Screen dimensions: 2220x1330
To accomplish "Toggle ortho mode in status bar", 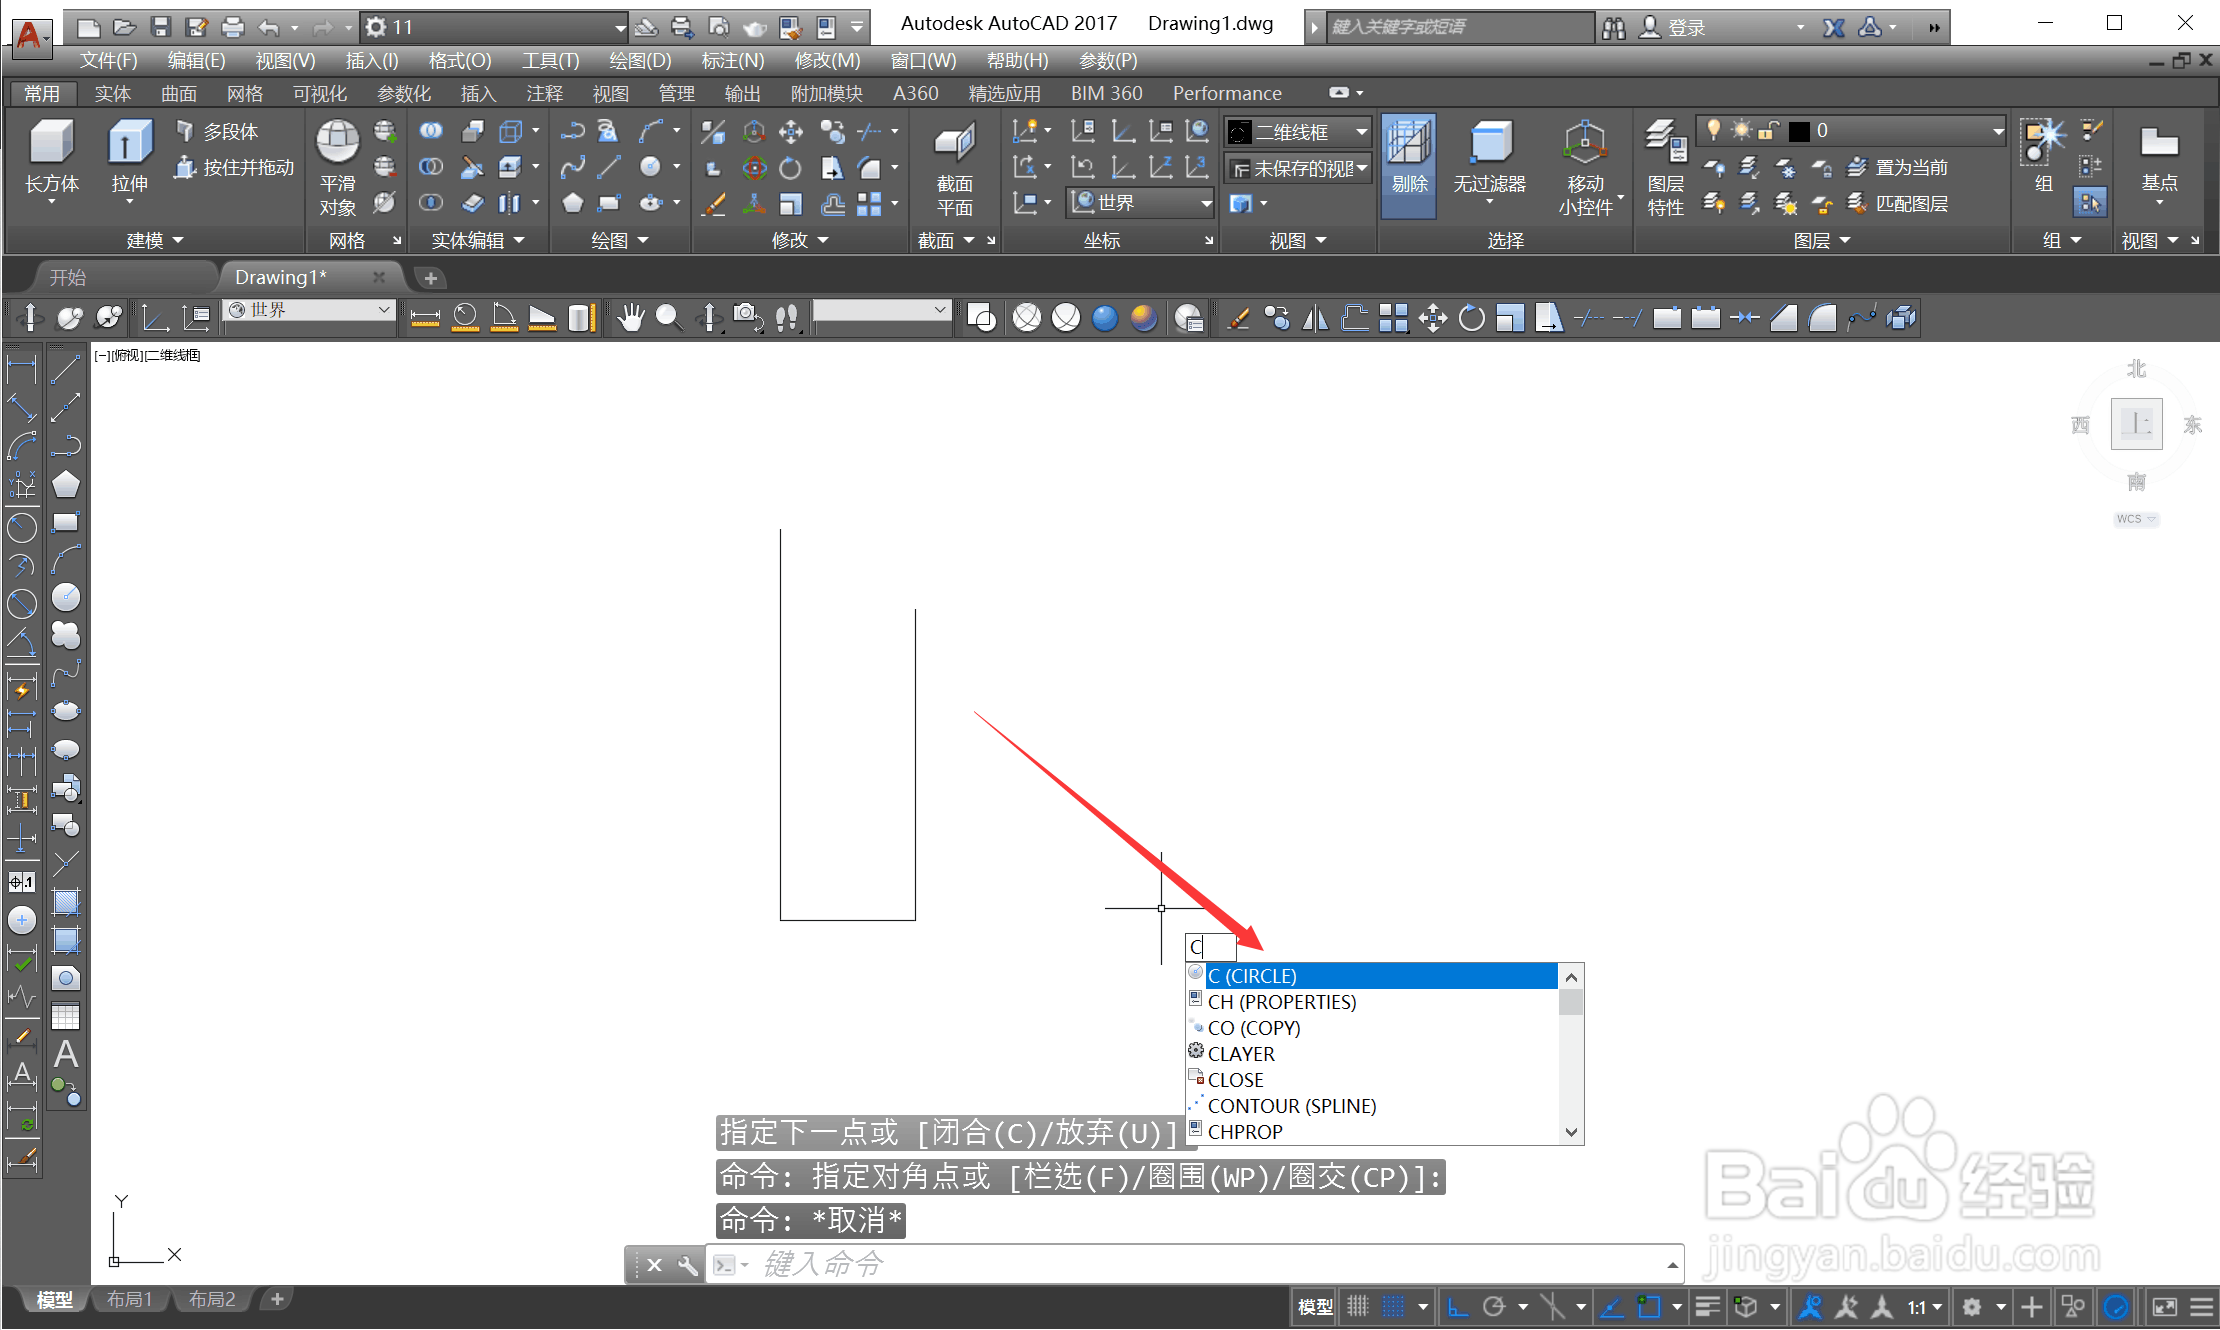I will 1458,1306.
